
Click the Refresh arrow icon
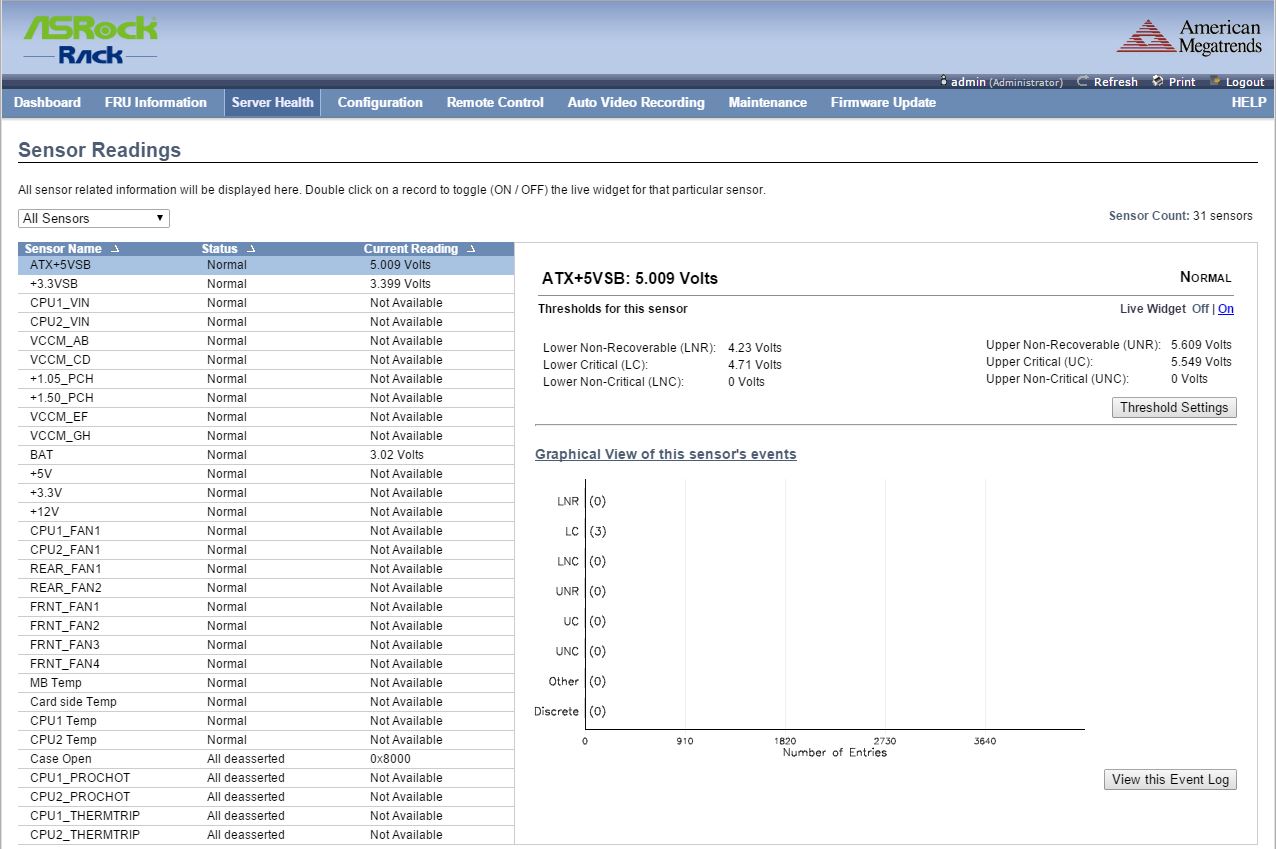1083,82
